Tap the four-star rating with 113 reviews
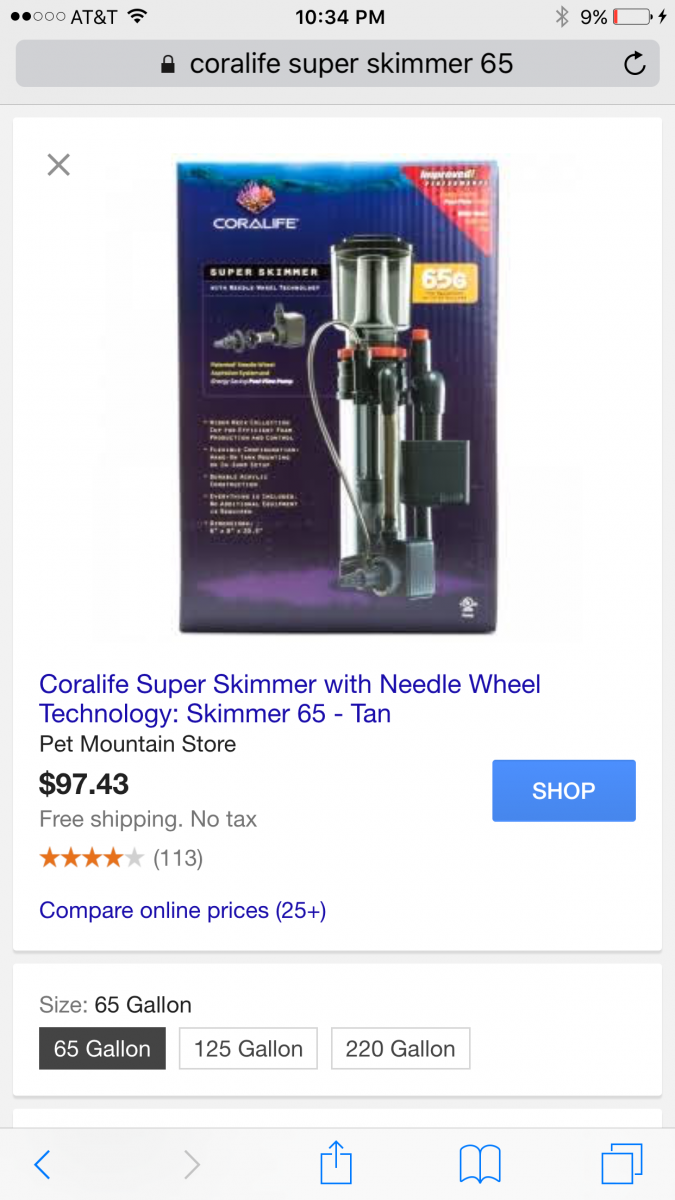The image size is (675, 1200). tap(121, 858)
